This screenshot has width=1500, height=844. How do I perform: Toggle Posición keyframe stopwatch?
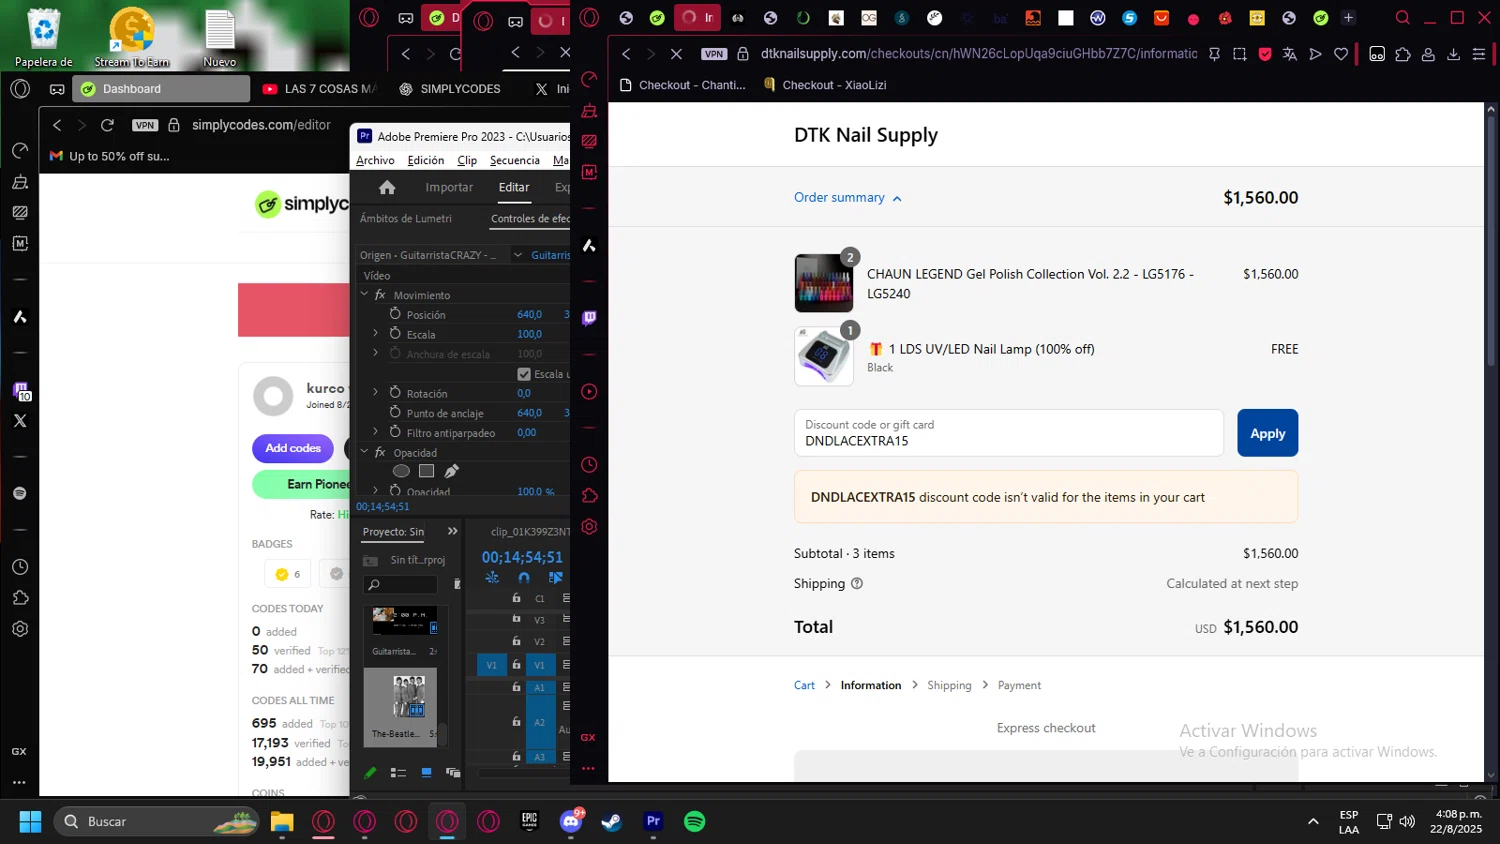(x=395, y=314)
